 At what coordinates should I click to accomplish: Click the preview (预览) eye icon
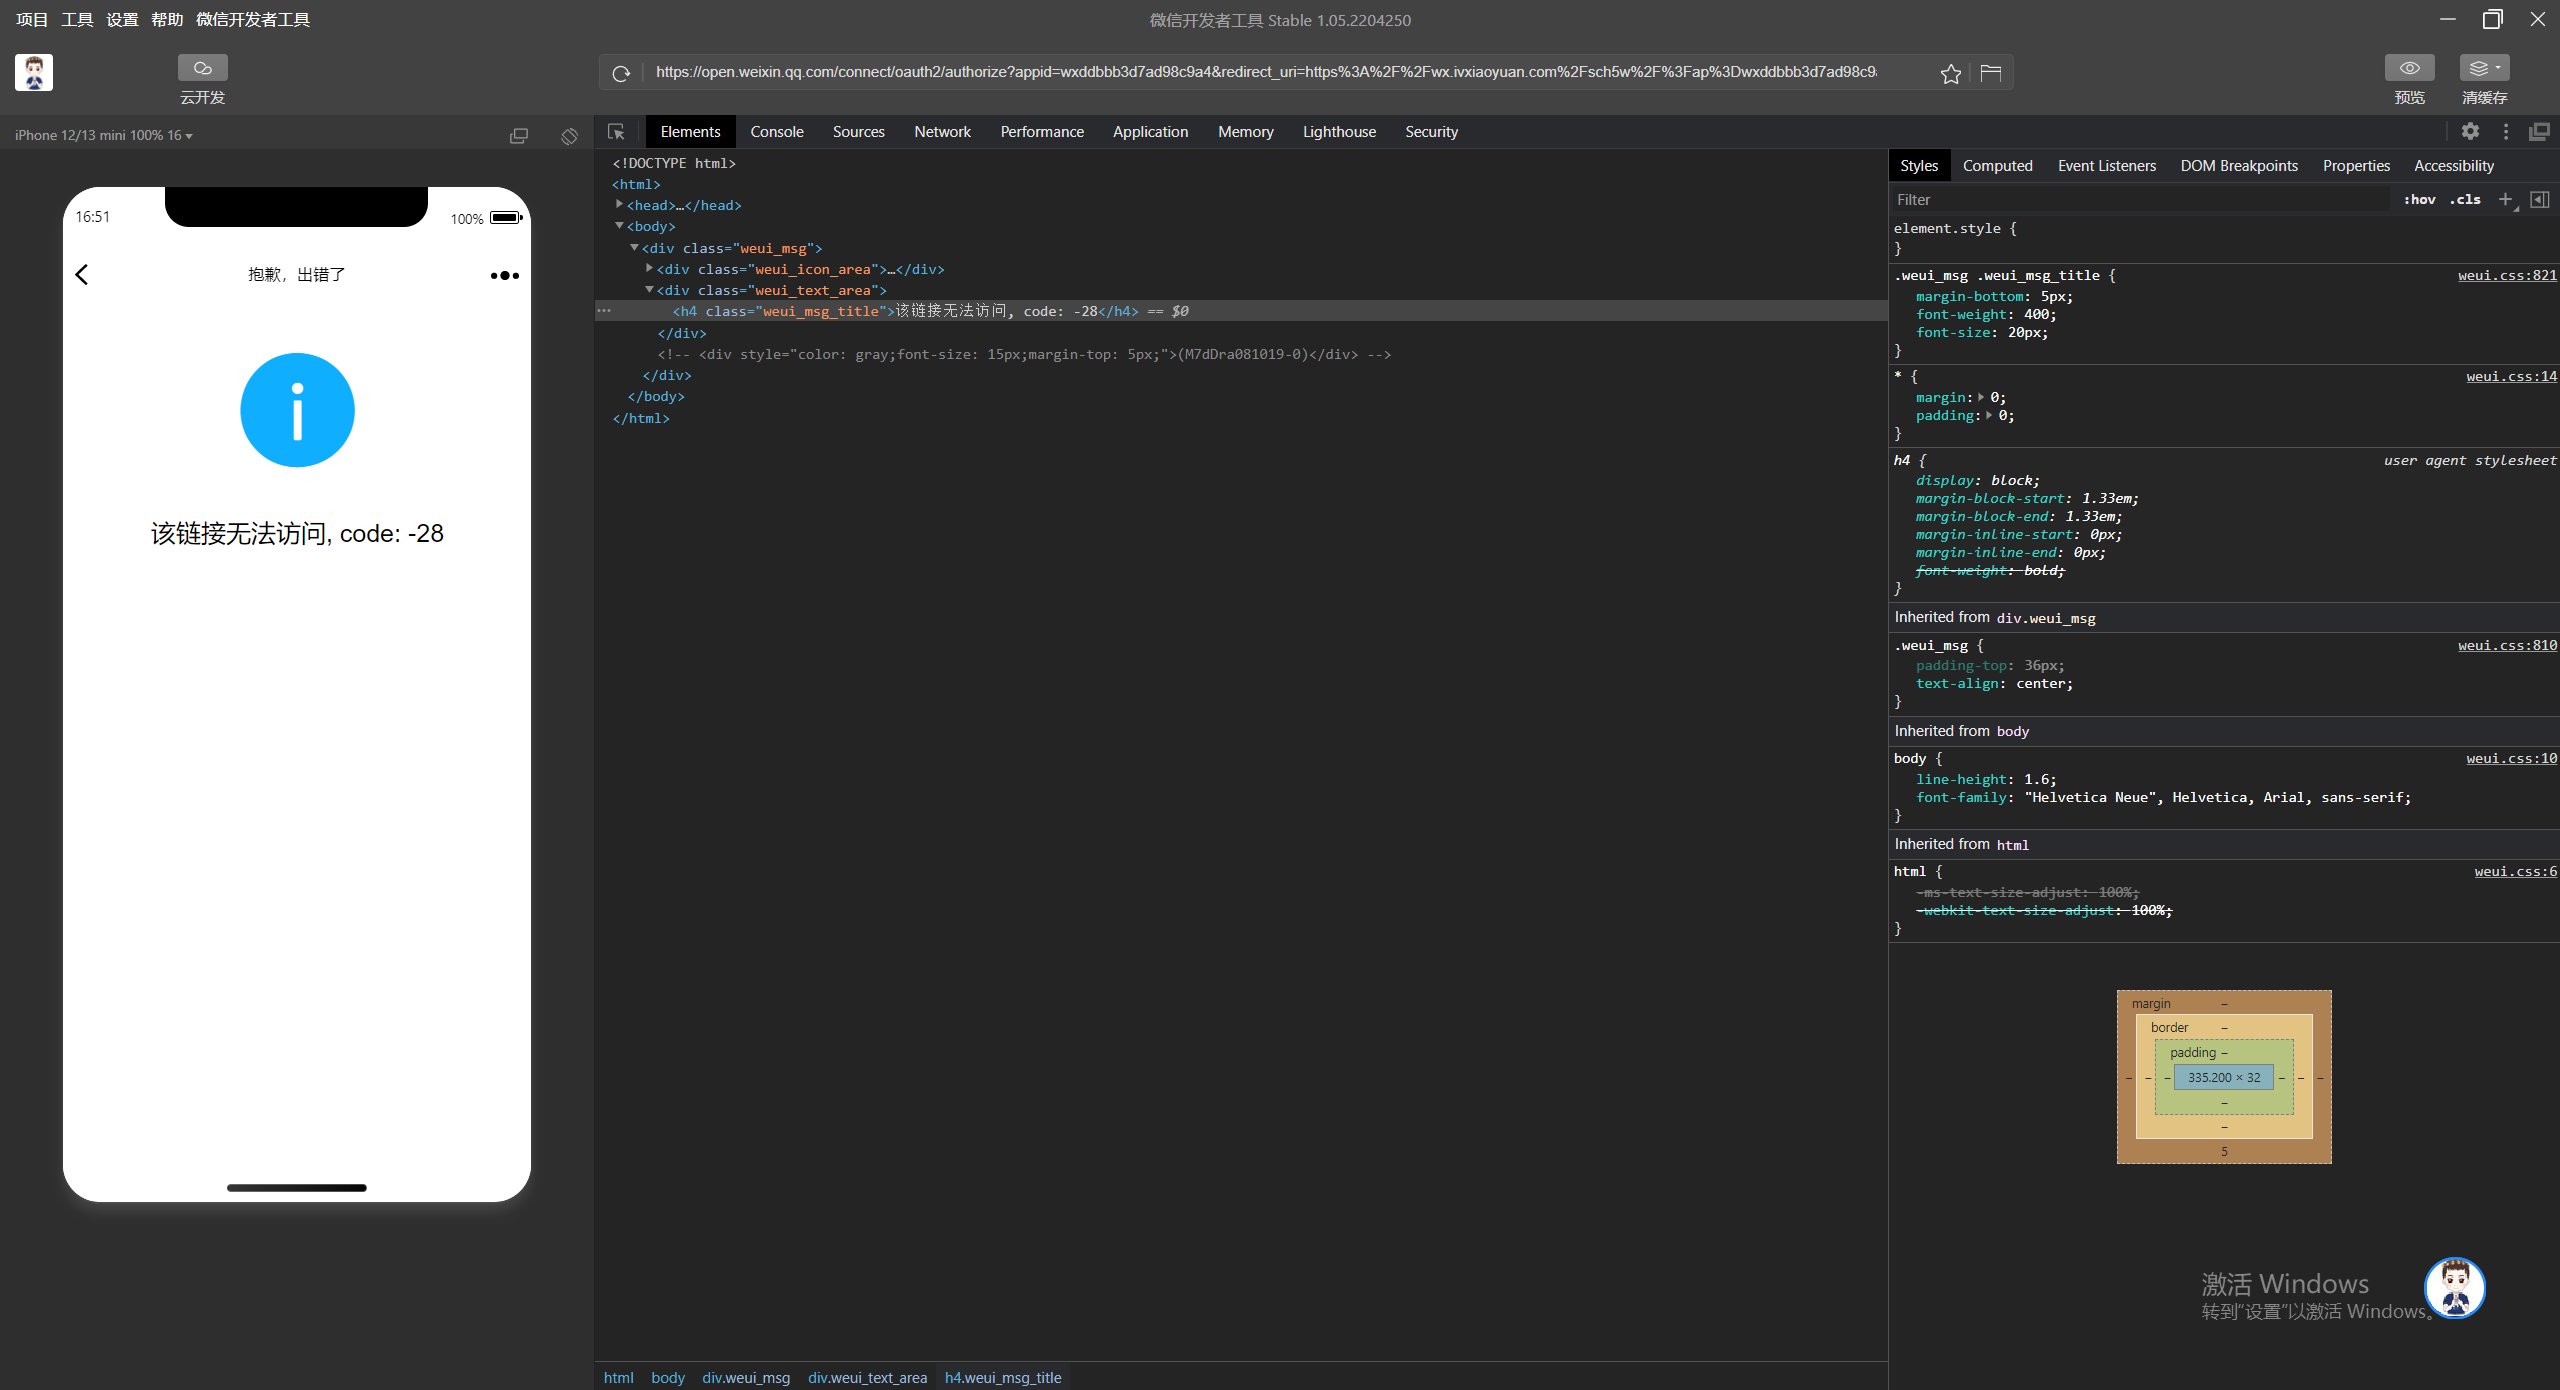tap(2409, 68)
